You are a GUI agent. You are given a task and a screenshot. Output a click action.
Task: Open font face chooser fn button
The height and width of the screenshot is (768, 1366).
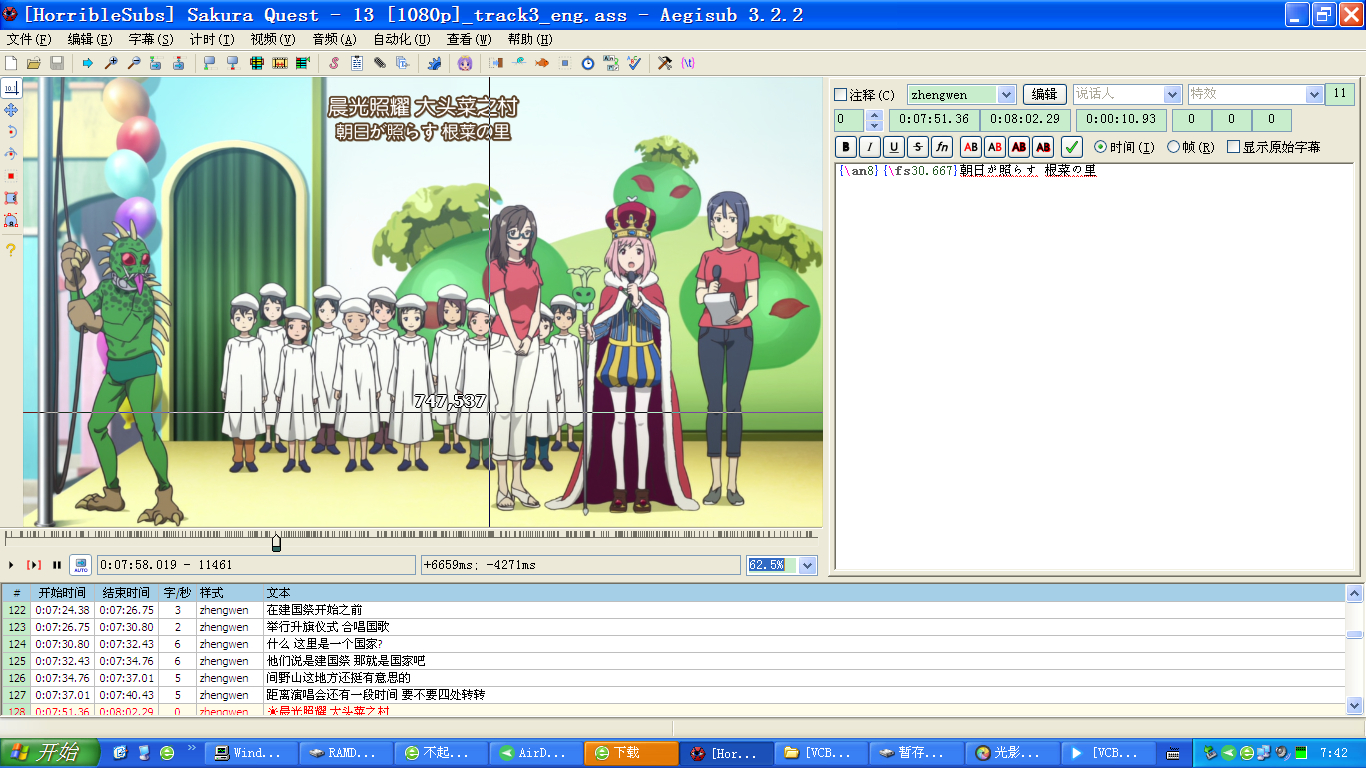coord(942,147)
